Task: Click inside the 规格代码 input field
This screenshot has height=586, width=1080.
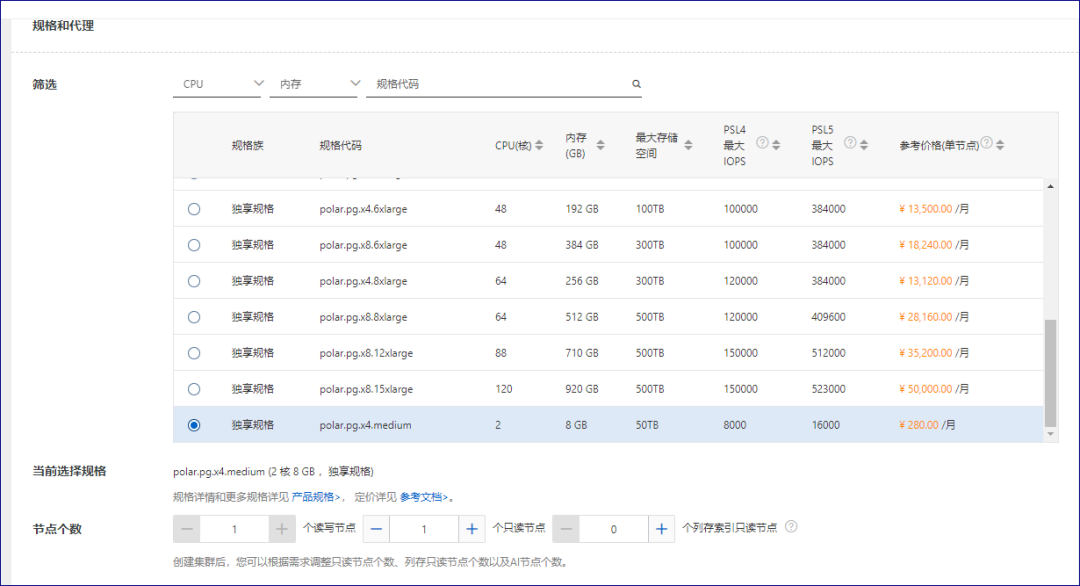Action: 480,85
